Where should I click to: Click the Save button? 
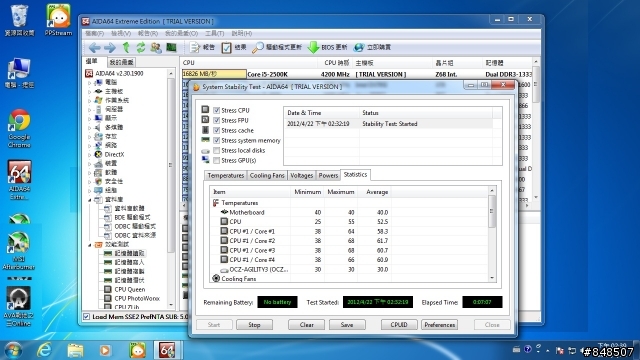(x=347, y=325)
